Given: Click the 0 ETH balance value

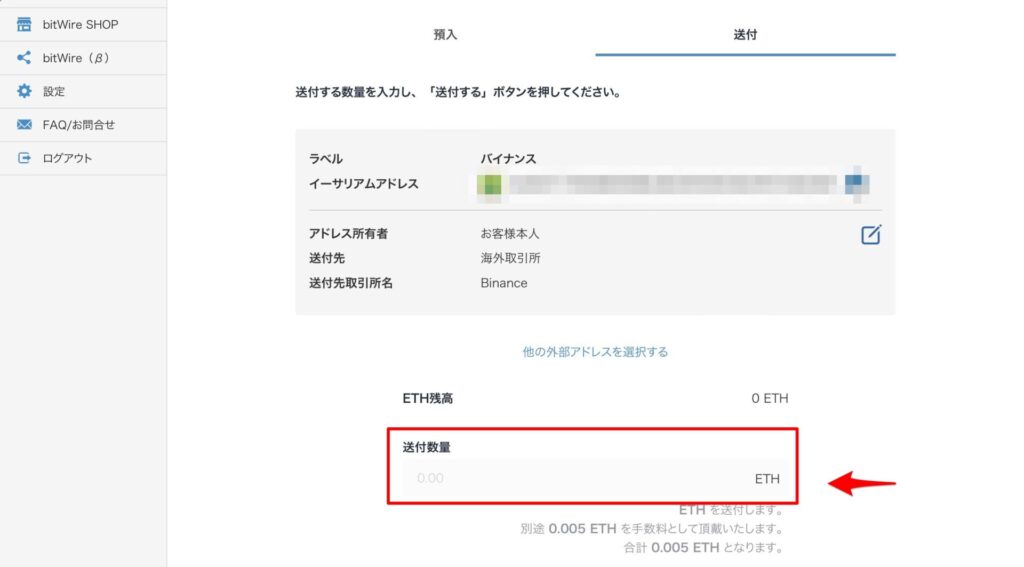Looking at the screenshot, I should [x=770, y=398].
